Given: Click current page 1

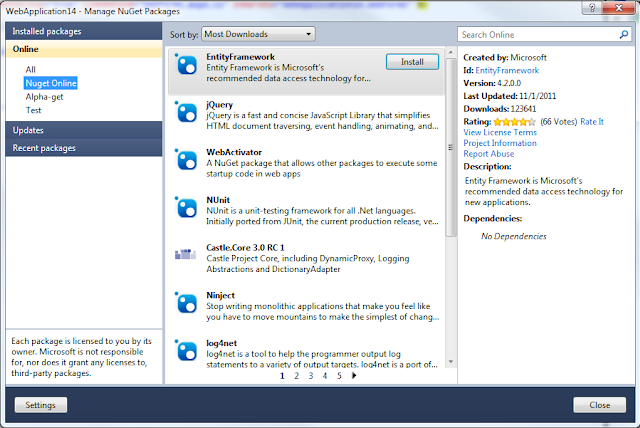Looking at the screenshot, I should pos(282,376).
